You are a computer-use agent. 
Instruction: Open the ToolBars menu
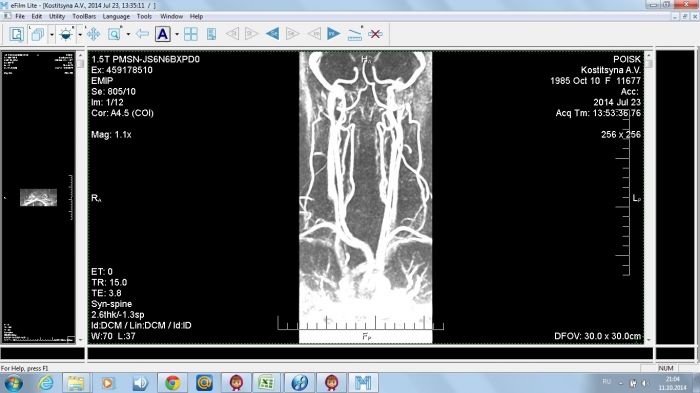tap(84, 17)
